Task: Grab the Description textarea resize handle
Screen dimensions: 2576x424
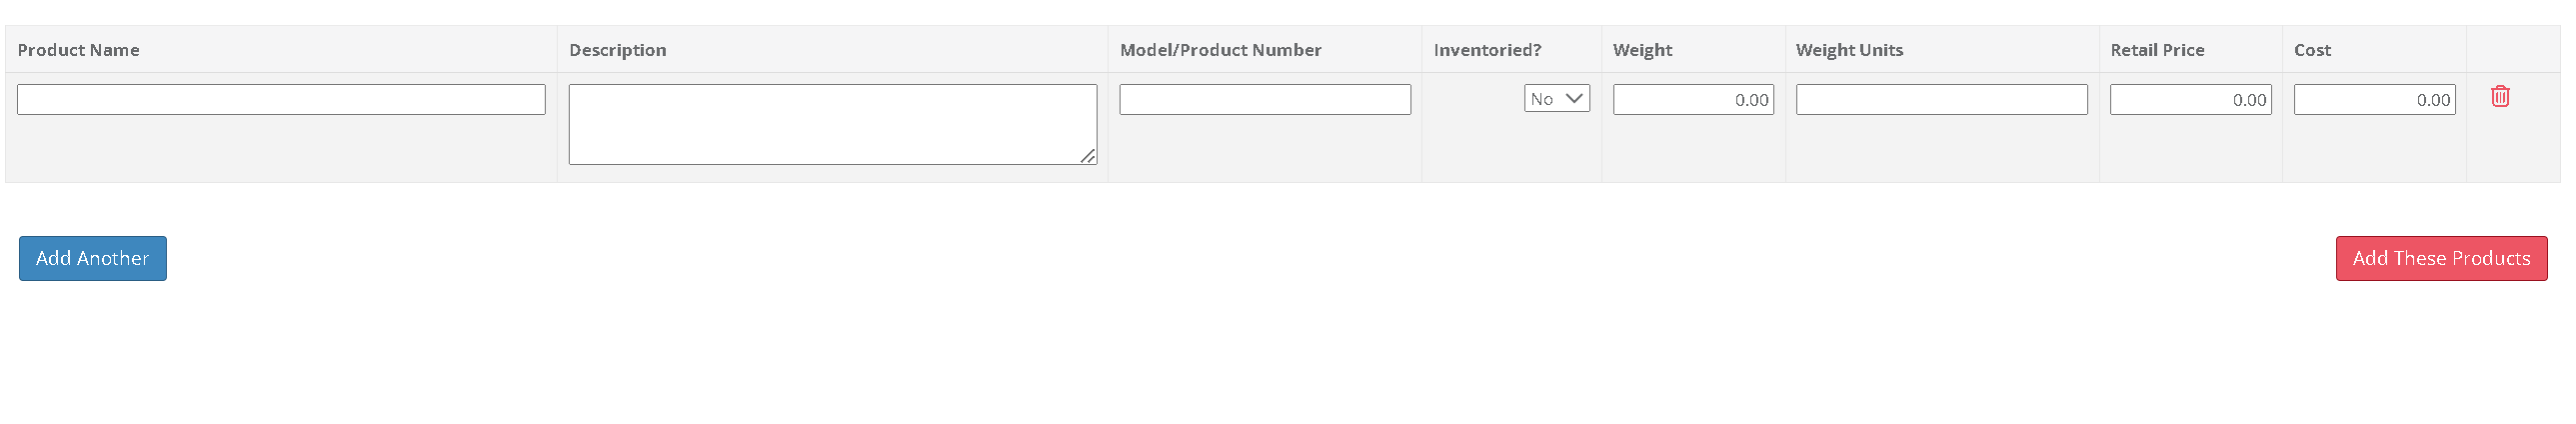Action: 1088,156
